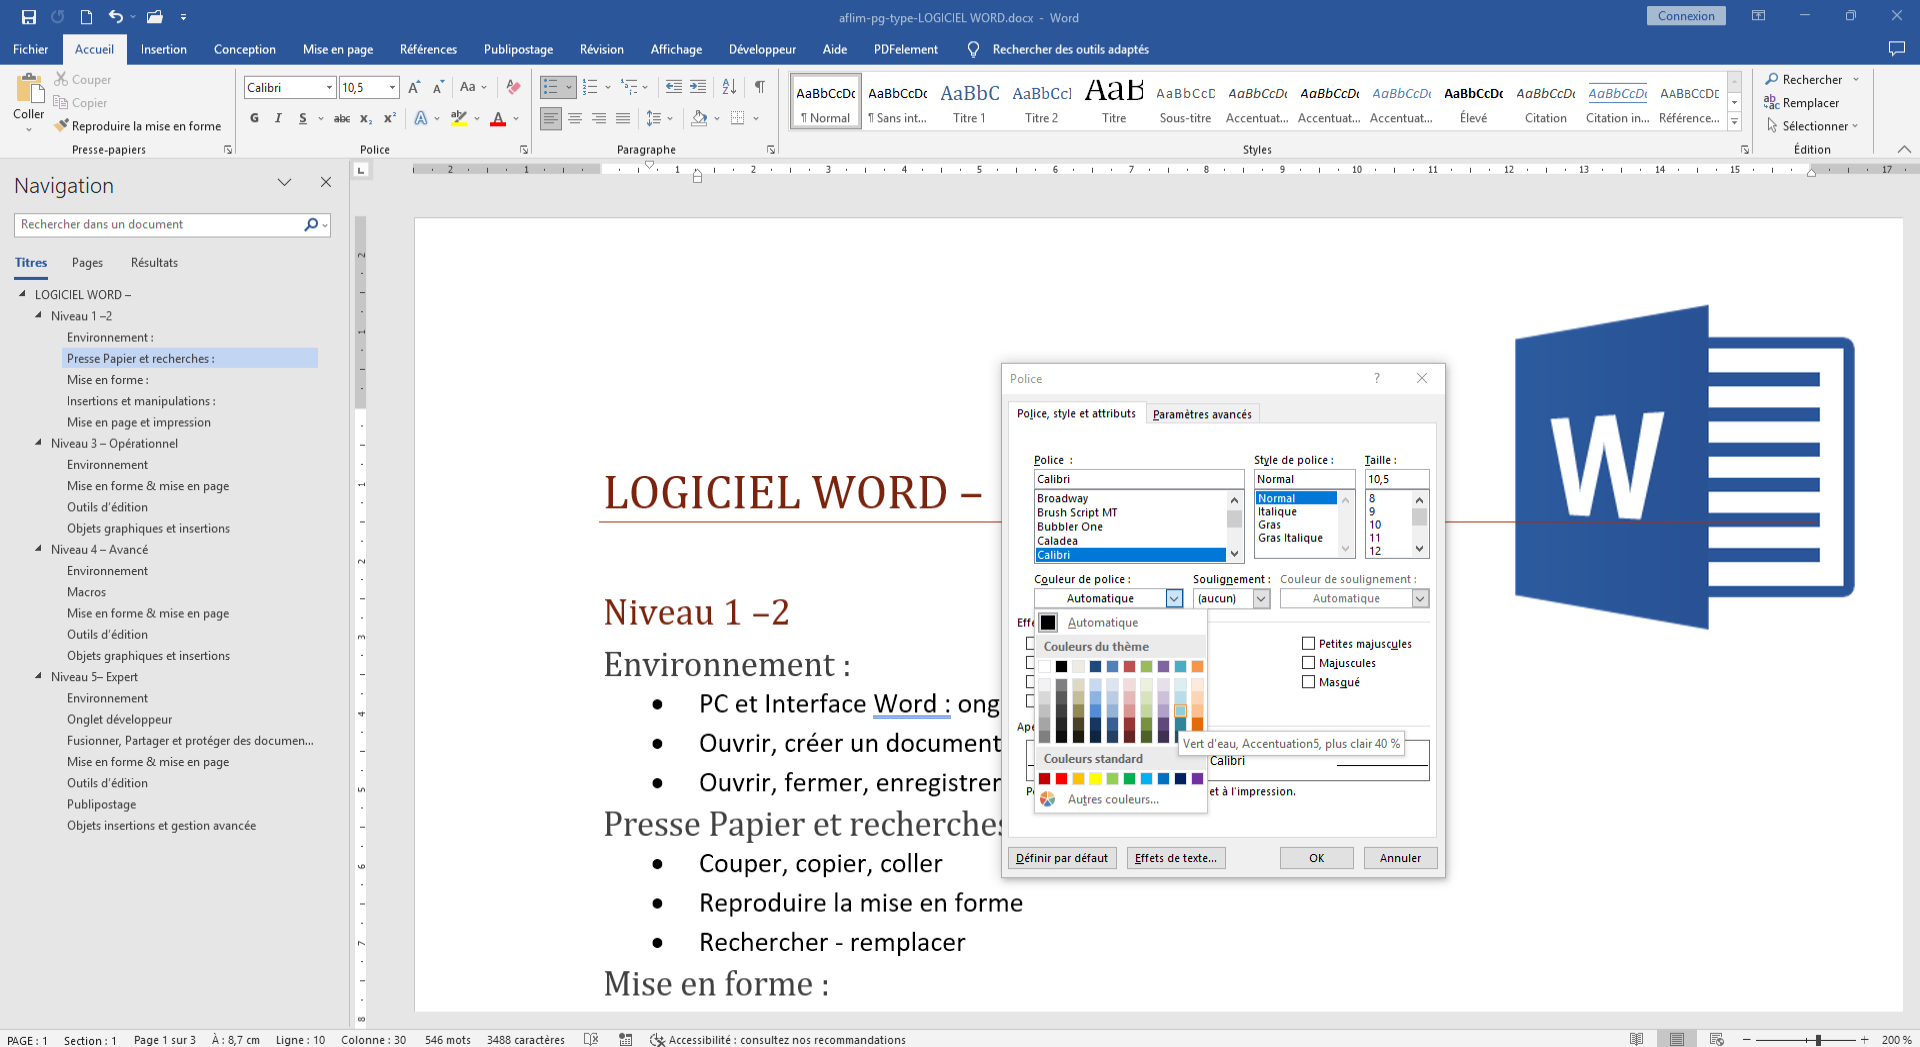
Task: Click the spell check icon in status bar
Action: pyautogui.click(x=591, y=1039)
